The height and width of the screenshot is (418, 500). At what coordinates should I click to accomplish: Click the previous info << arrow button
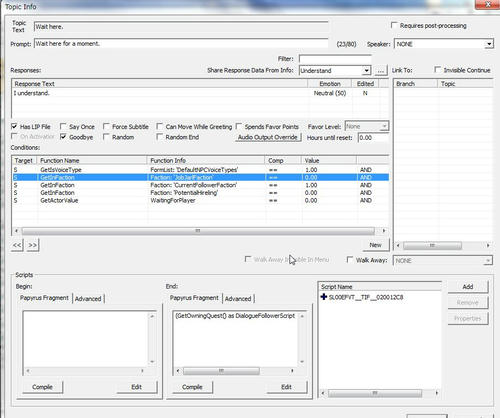tap(17, 245)
